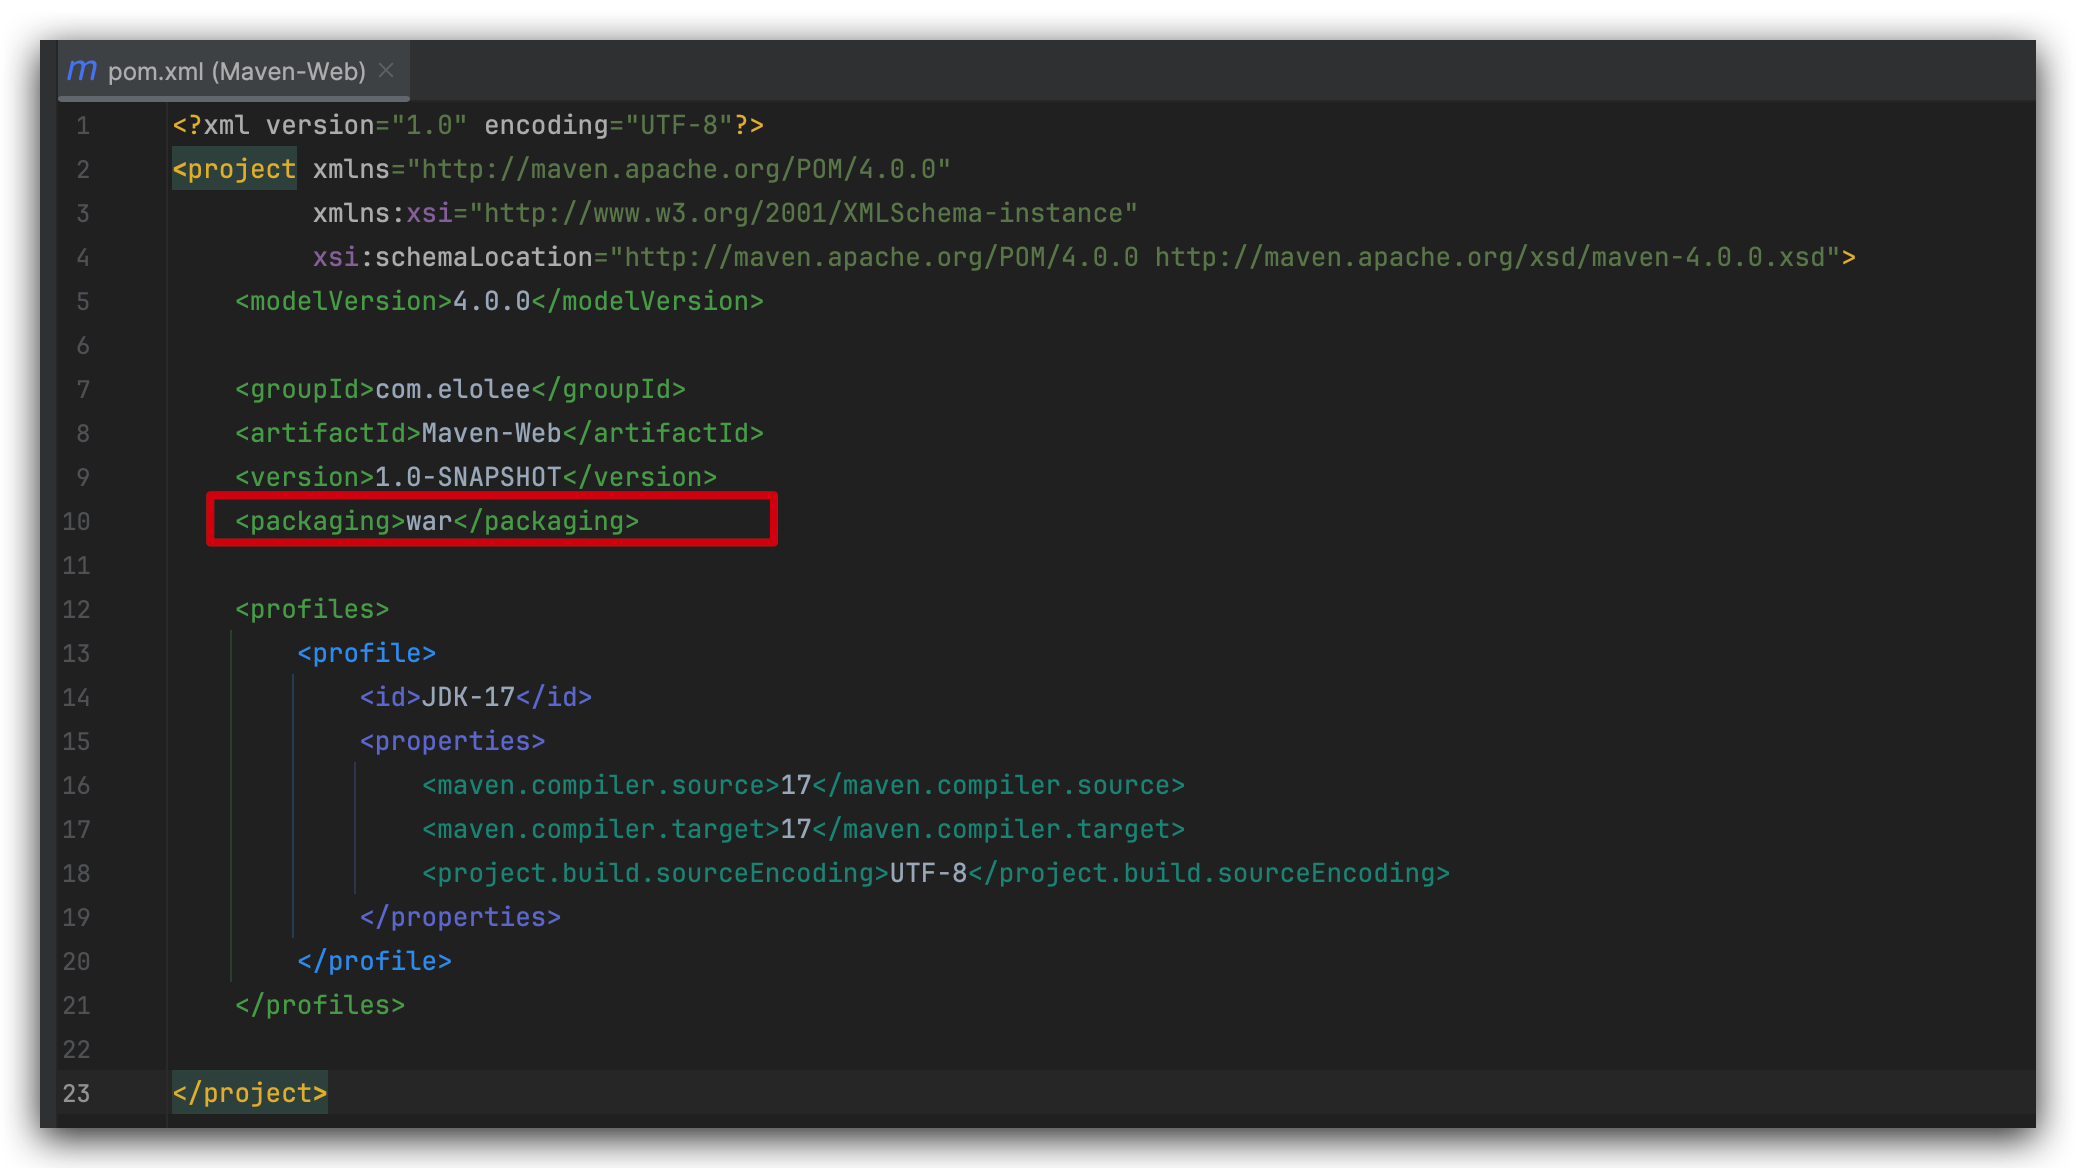Click the xmlns maven POM URL
The height and width of the screenshot is (1168, 2076).
coord(678,170)
